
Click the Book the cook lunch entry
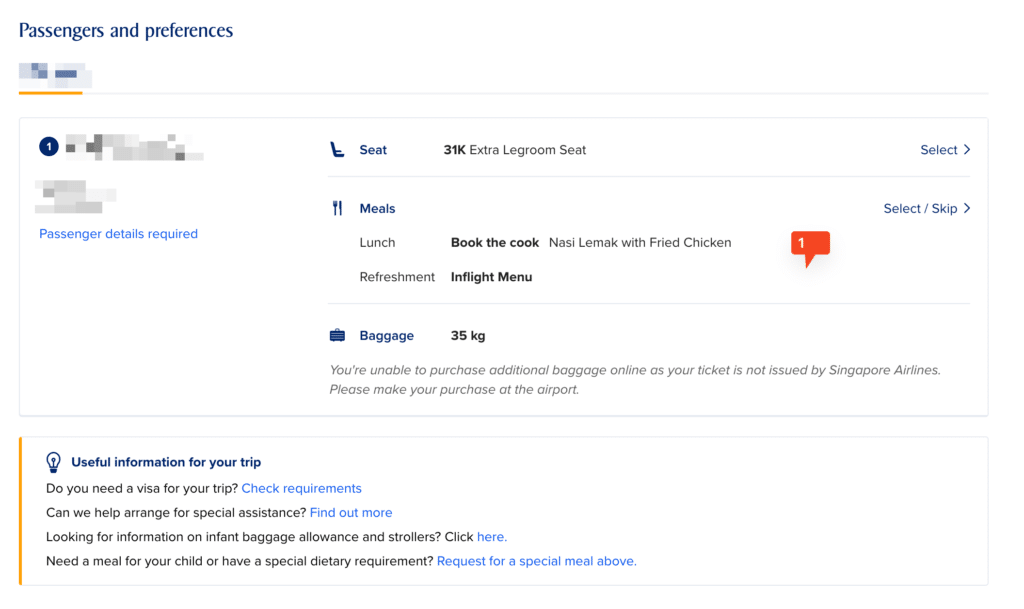[494, 242]
